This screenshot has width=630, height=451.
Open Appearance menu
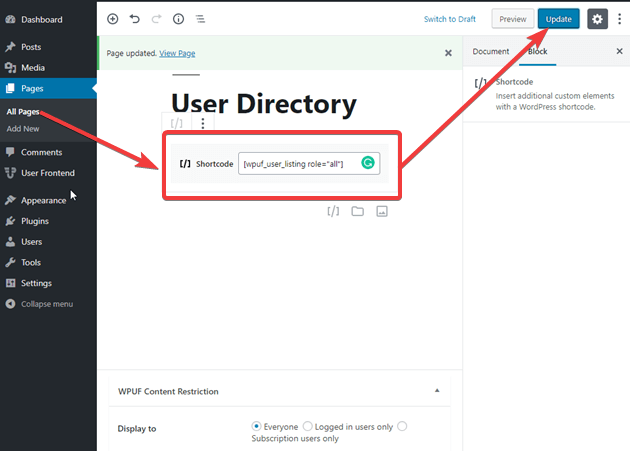coord(43,200)
